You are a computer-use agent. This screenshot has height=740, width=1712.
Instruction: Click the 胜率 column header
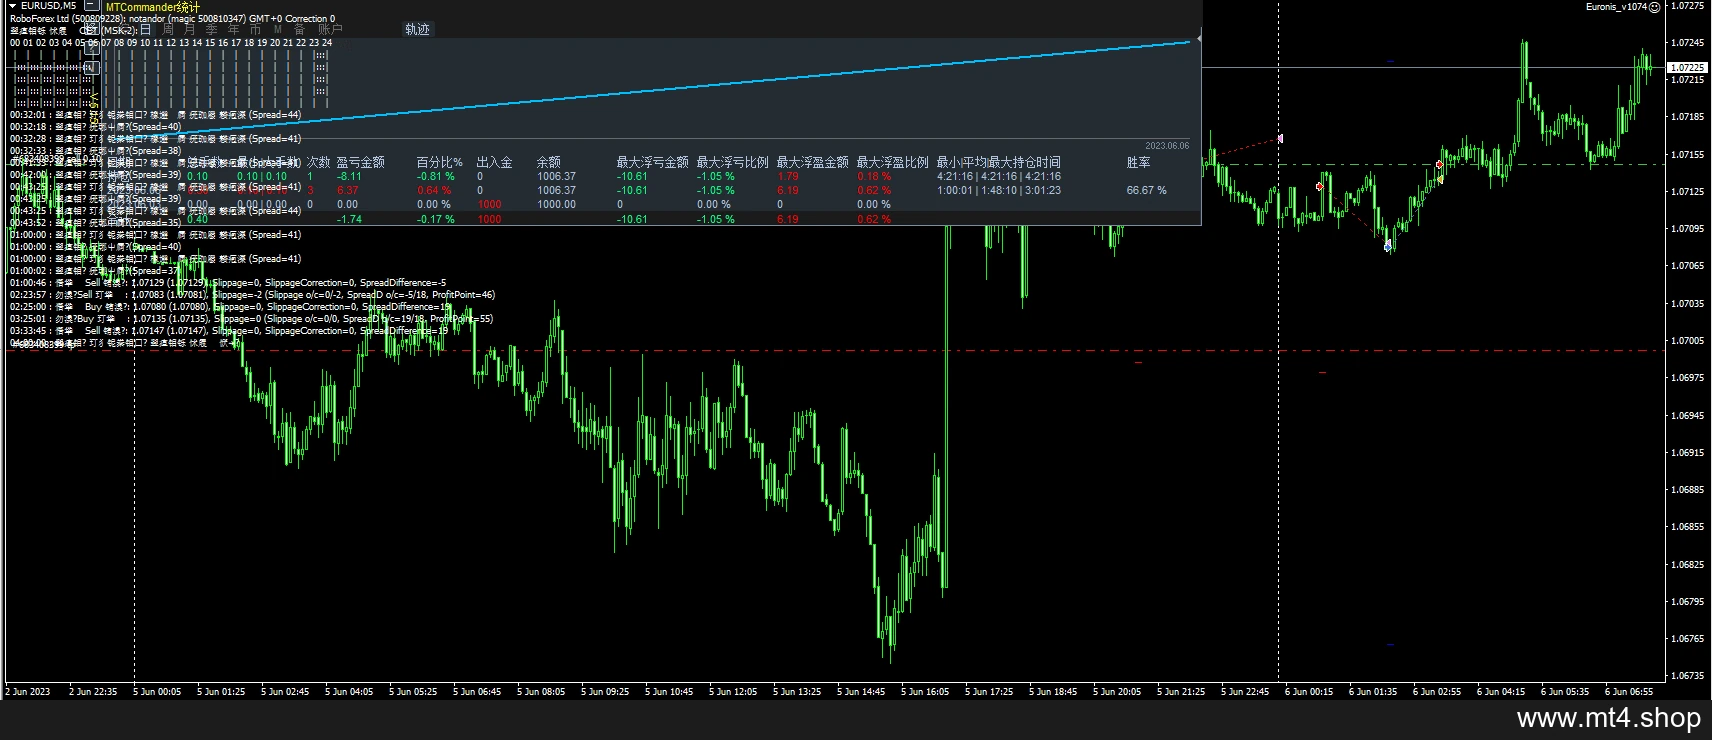coord(1138,162)
